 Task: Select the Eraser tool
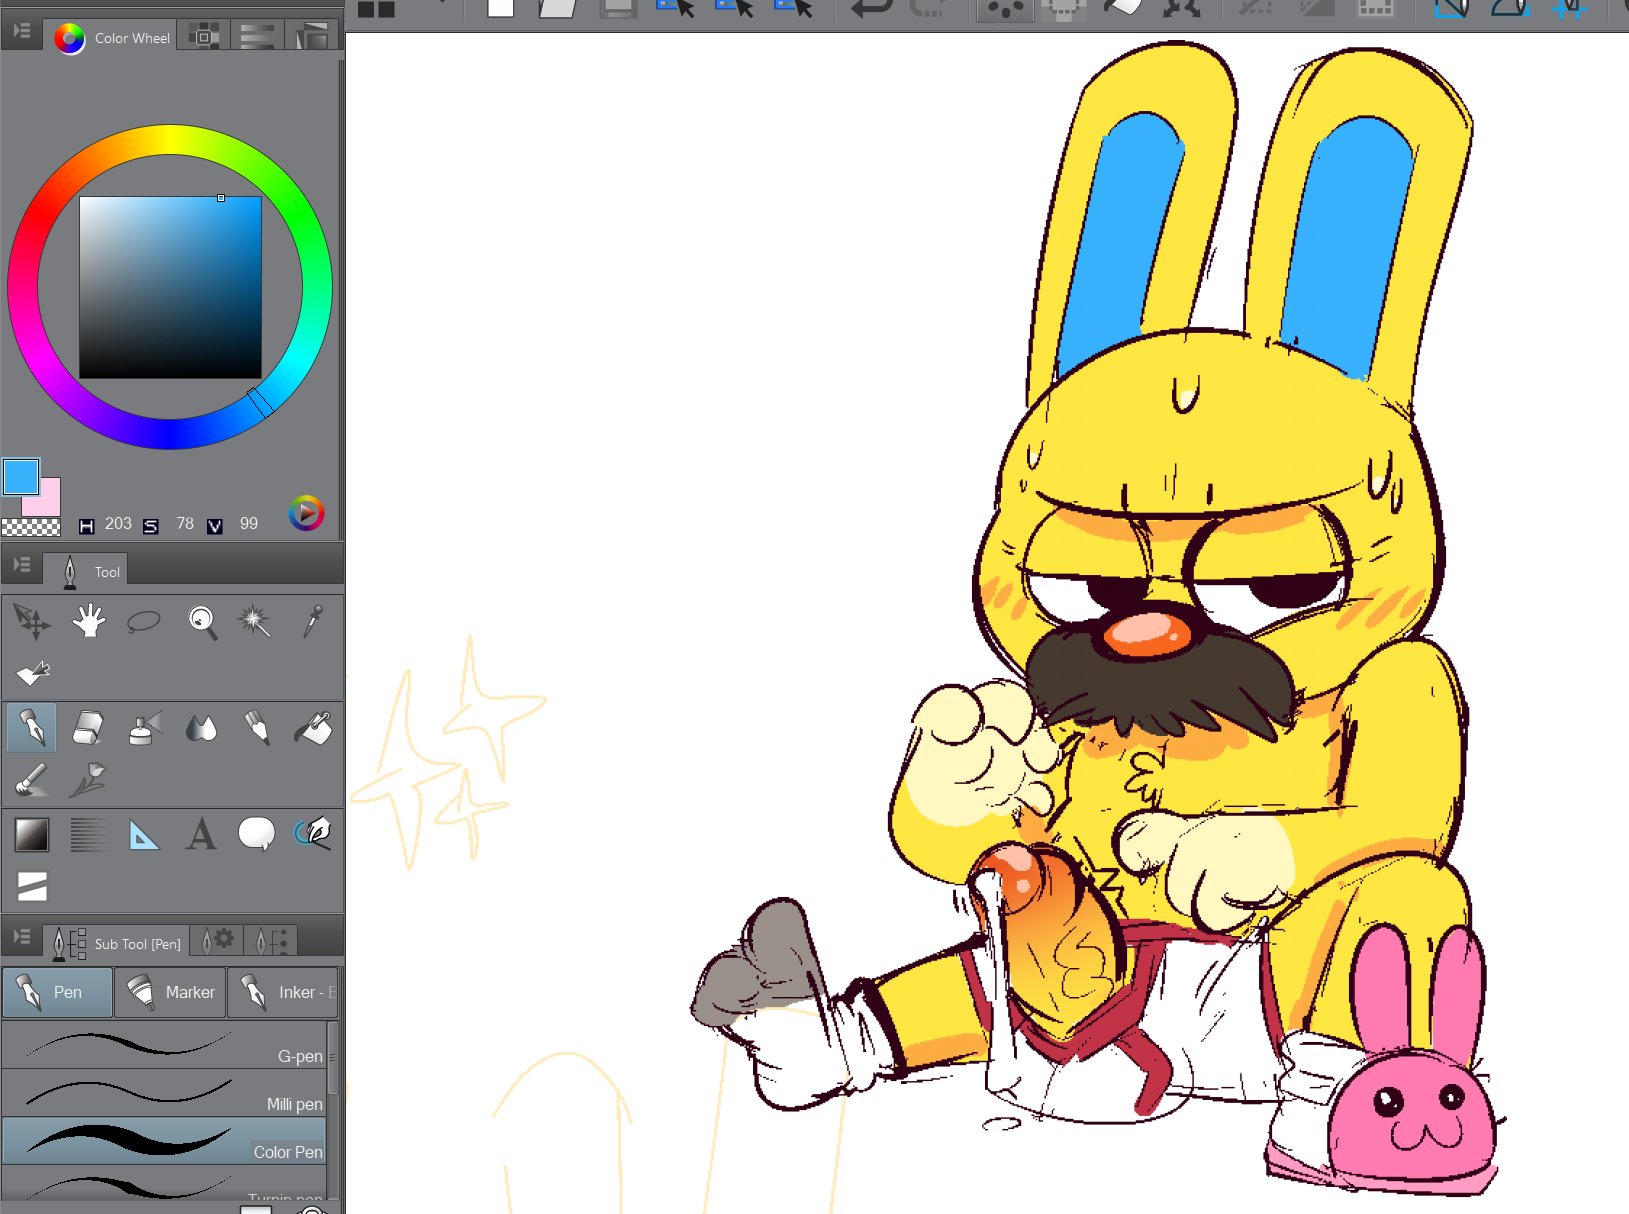pyautogui.click(x=88, y=728)
